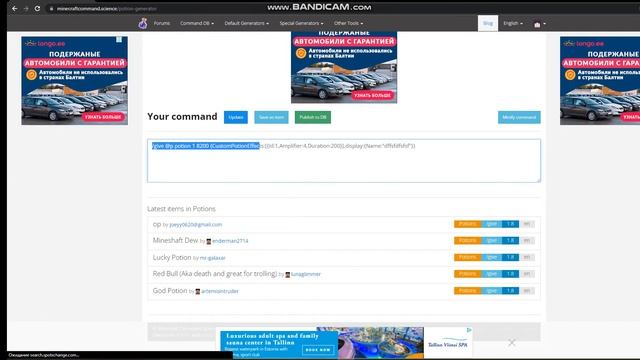Click artemisintruder's avatar icon
640x360 pixels.
tap(198, 291)
